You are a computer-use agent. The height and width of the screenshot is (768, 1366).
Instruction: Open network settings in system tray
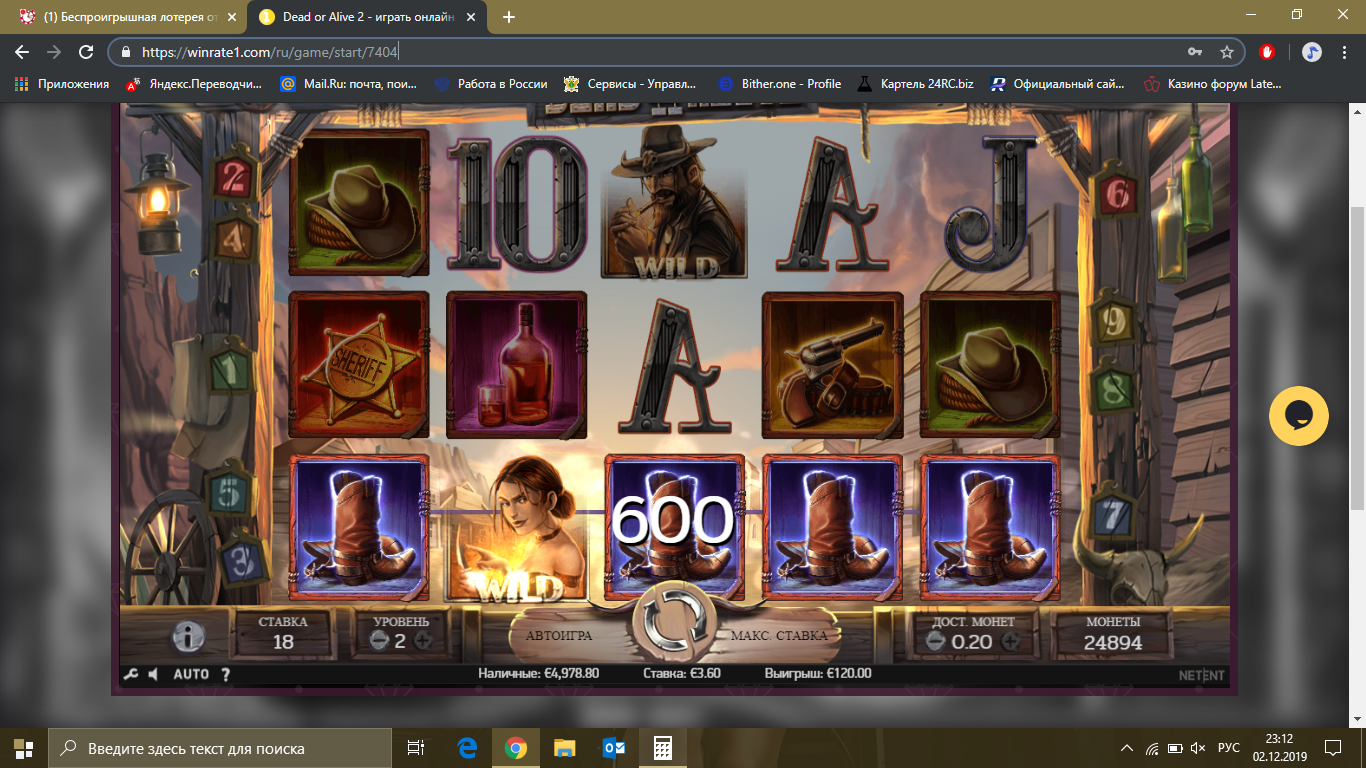pyautogui.click(x=1152, y=748)
